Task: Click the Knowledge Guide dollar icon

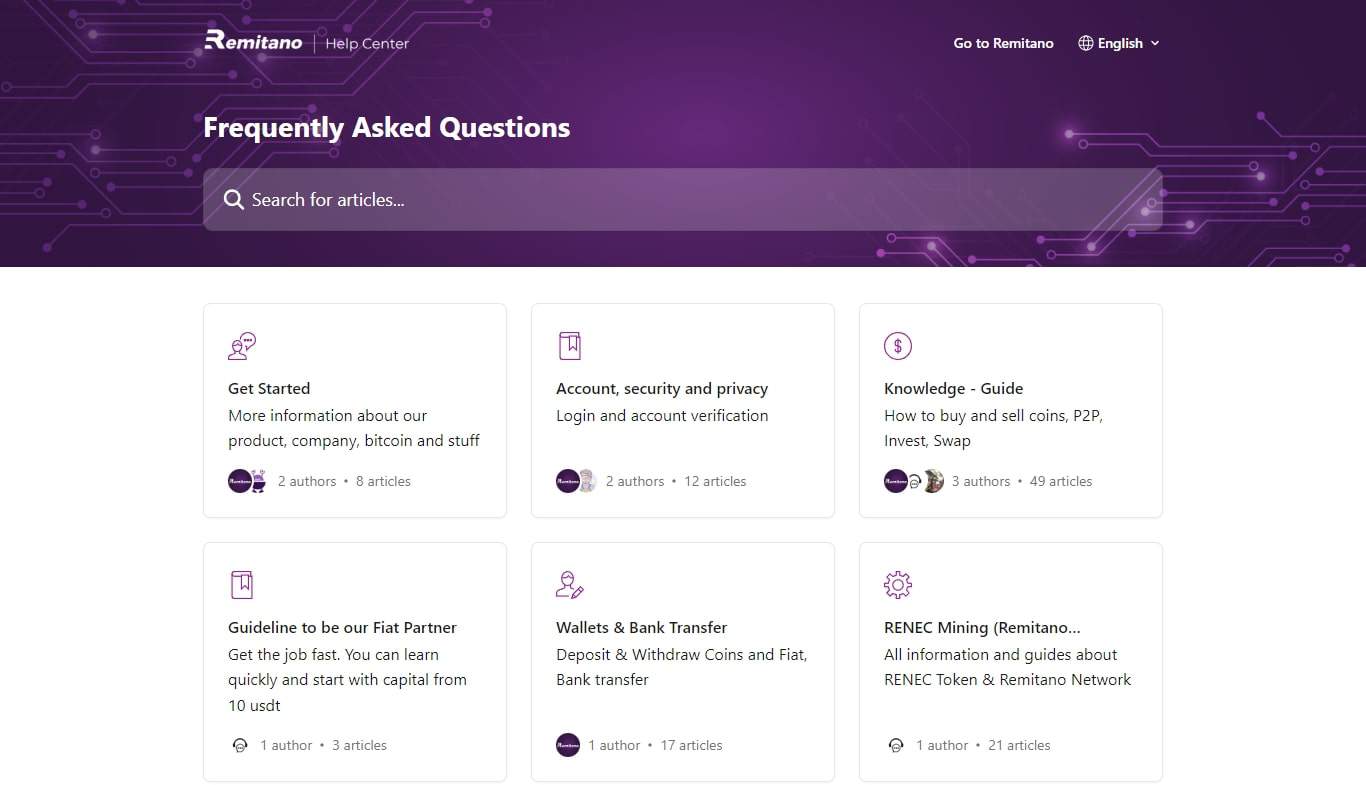Action: [897, 346]
